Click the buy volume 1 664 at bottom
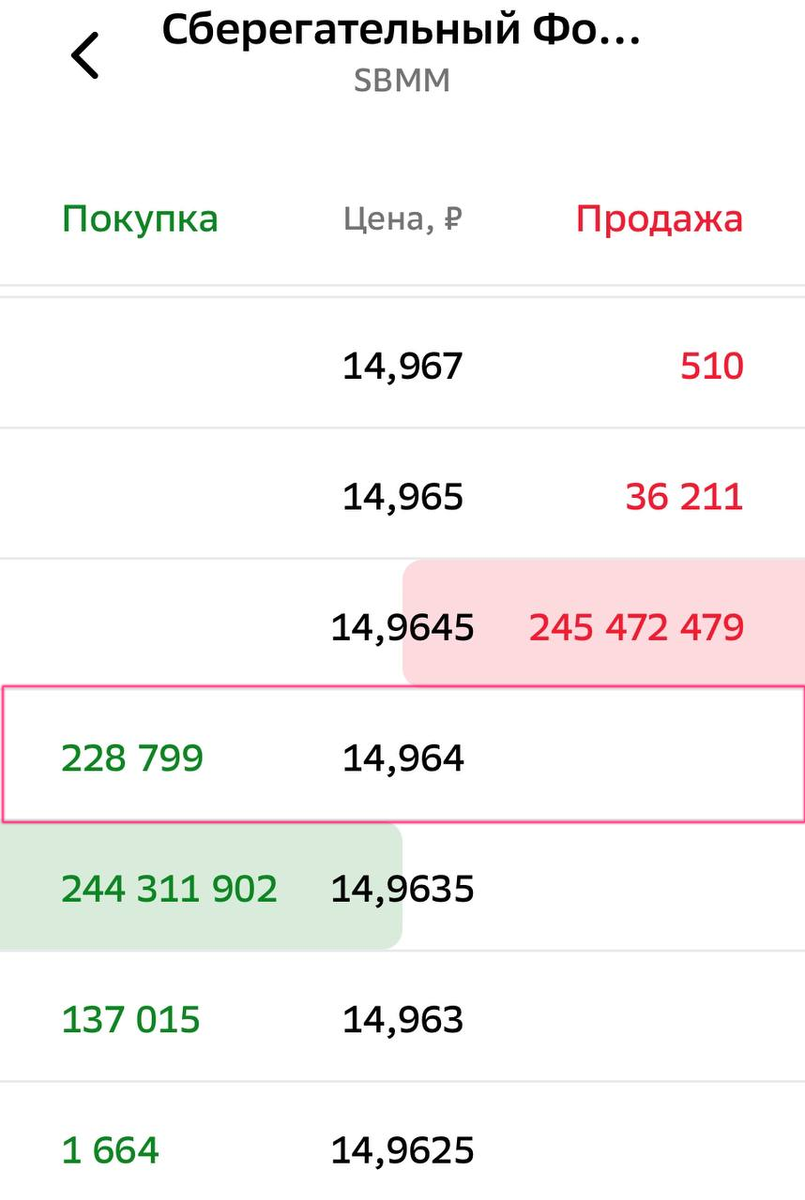The width and height of the screenshot is (805, 1200). click(110, 1148)
